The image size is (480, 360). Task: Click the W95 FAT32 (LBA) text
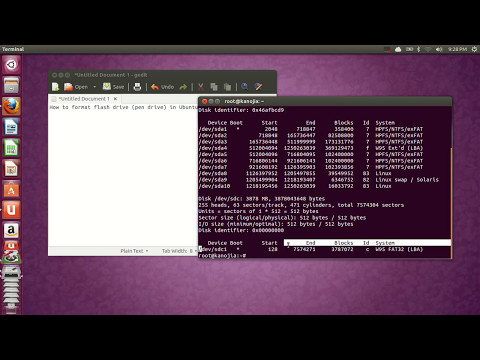(x=399, y=249)
